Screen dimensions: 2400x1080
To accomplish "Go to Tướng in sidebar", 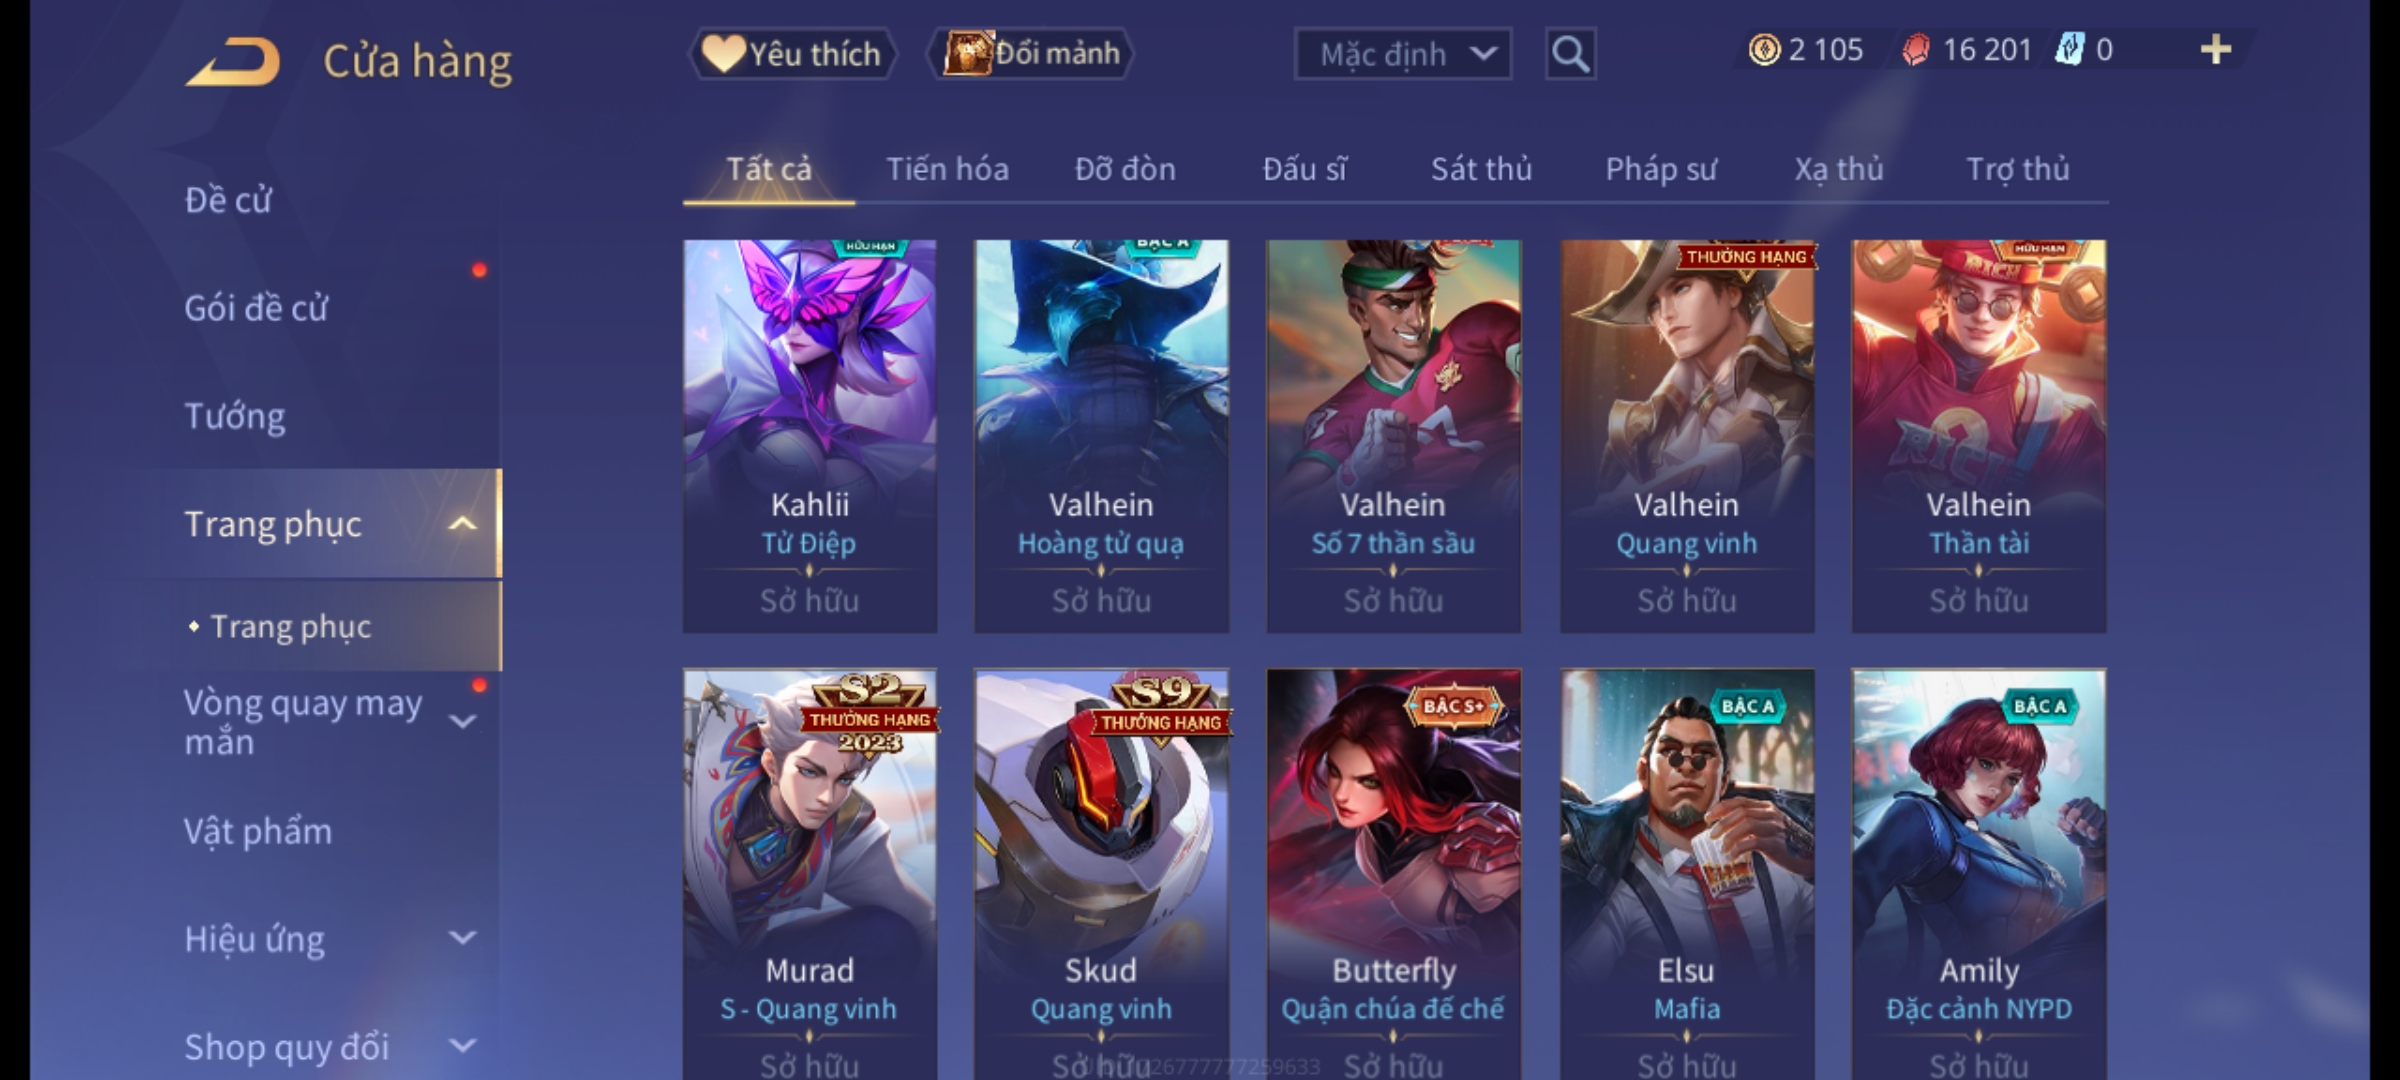I will pyautogui.click(x=235, y=416).
